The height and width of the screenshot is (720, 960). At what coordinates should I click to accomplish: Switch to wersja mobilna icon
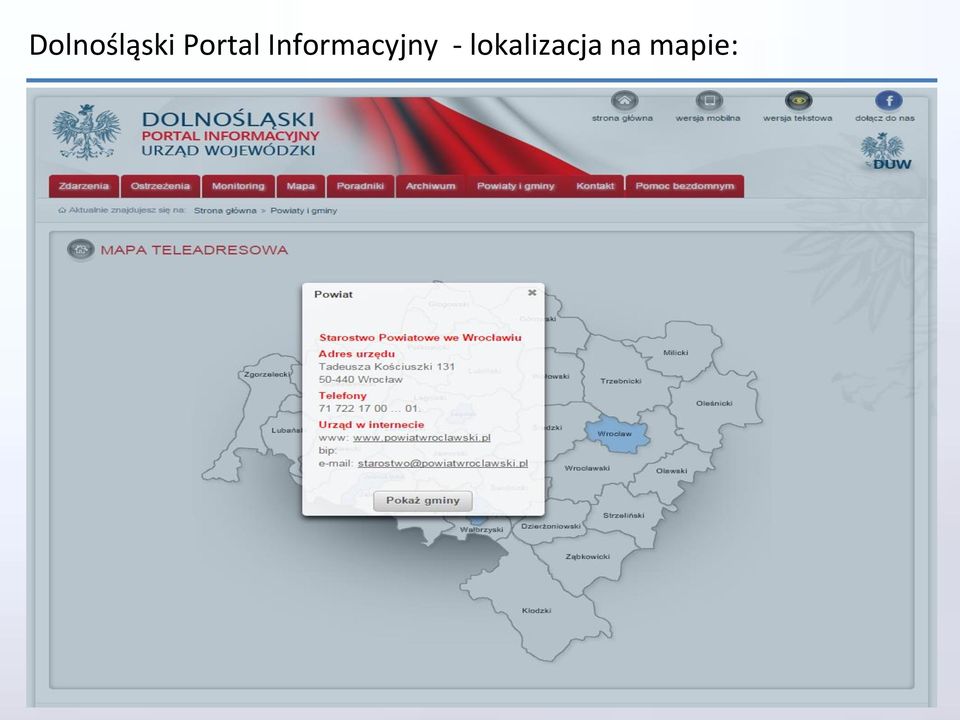709,100
